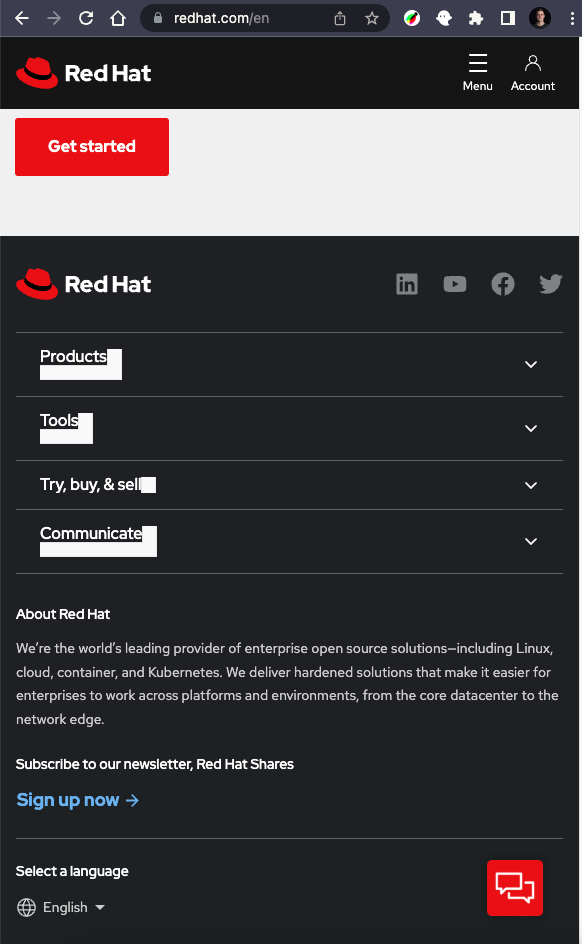This screenshot has width=582, height=944.
Task: Open Red Hat's YouTube channel icon
Action: pyautogui.click(x=455, y=284)
